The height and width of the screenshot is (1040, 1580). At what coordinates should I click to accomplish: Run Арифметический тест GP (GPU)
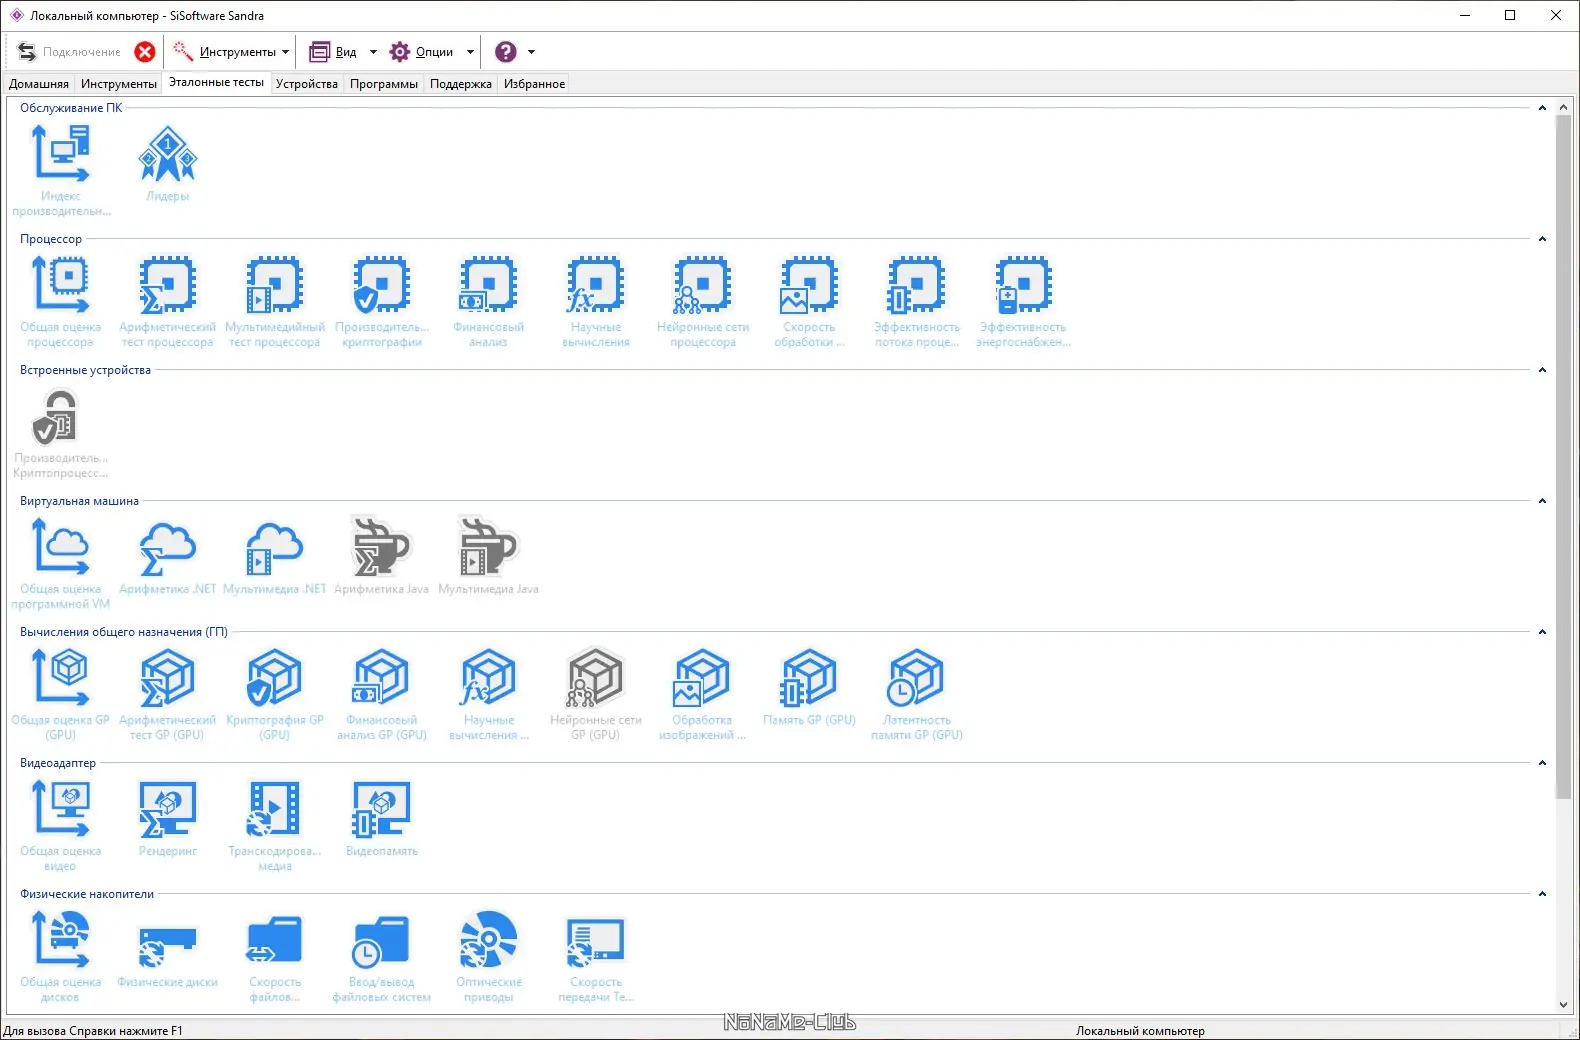[x=168, y=694]
